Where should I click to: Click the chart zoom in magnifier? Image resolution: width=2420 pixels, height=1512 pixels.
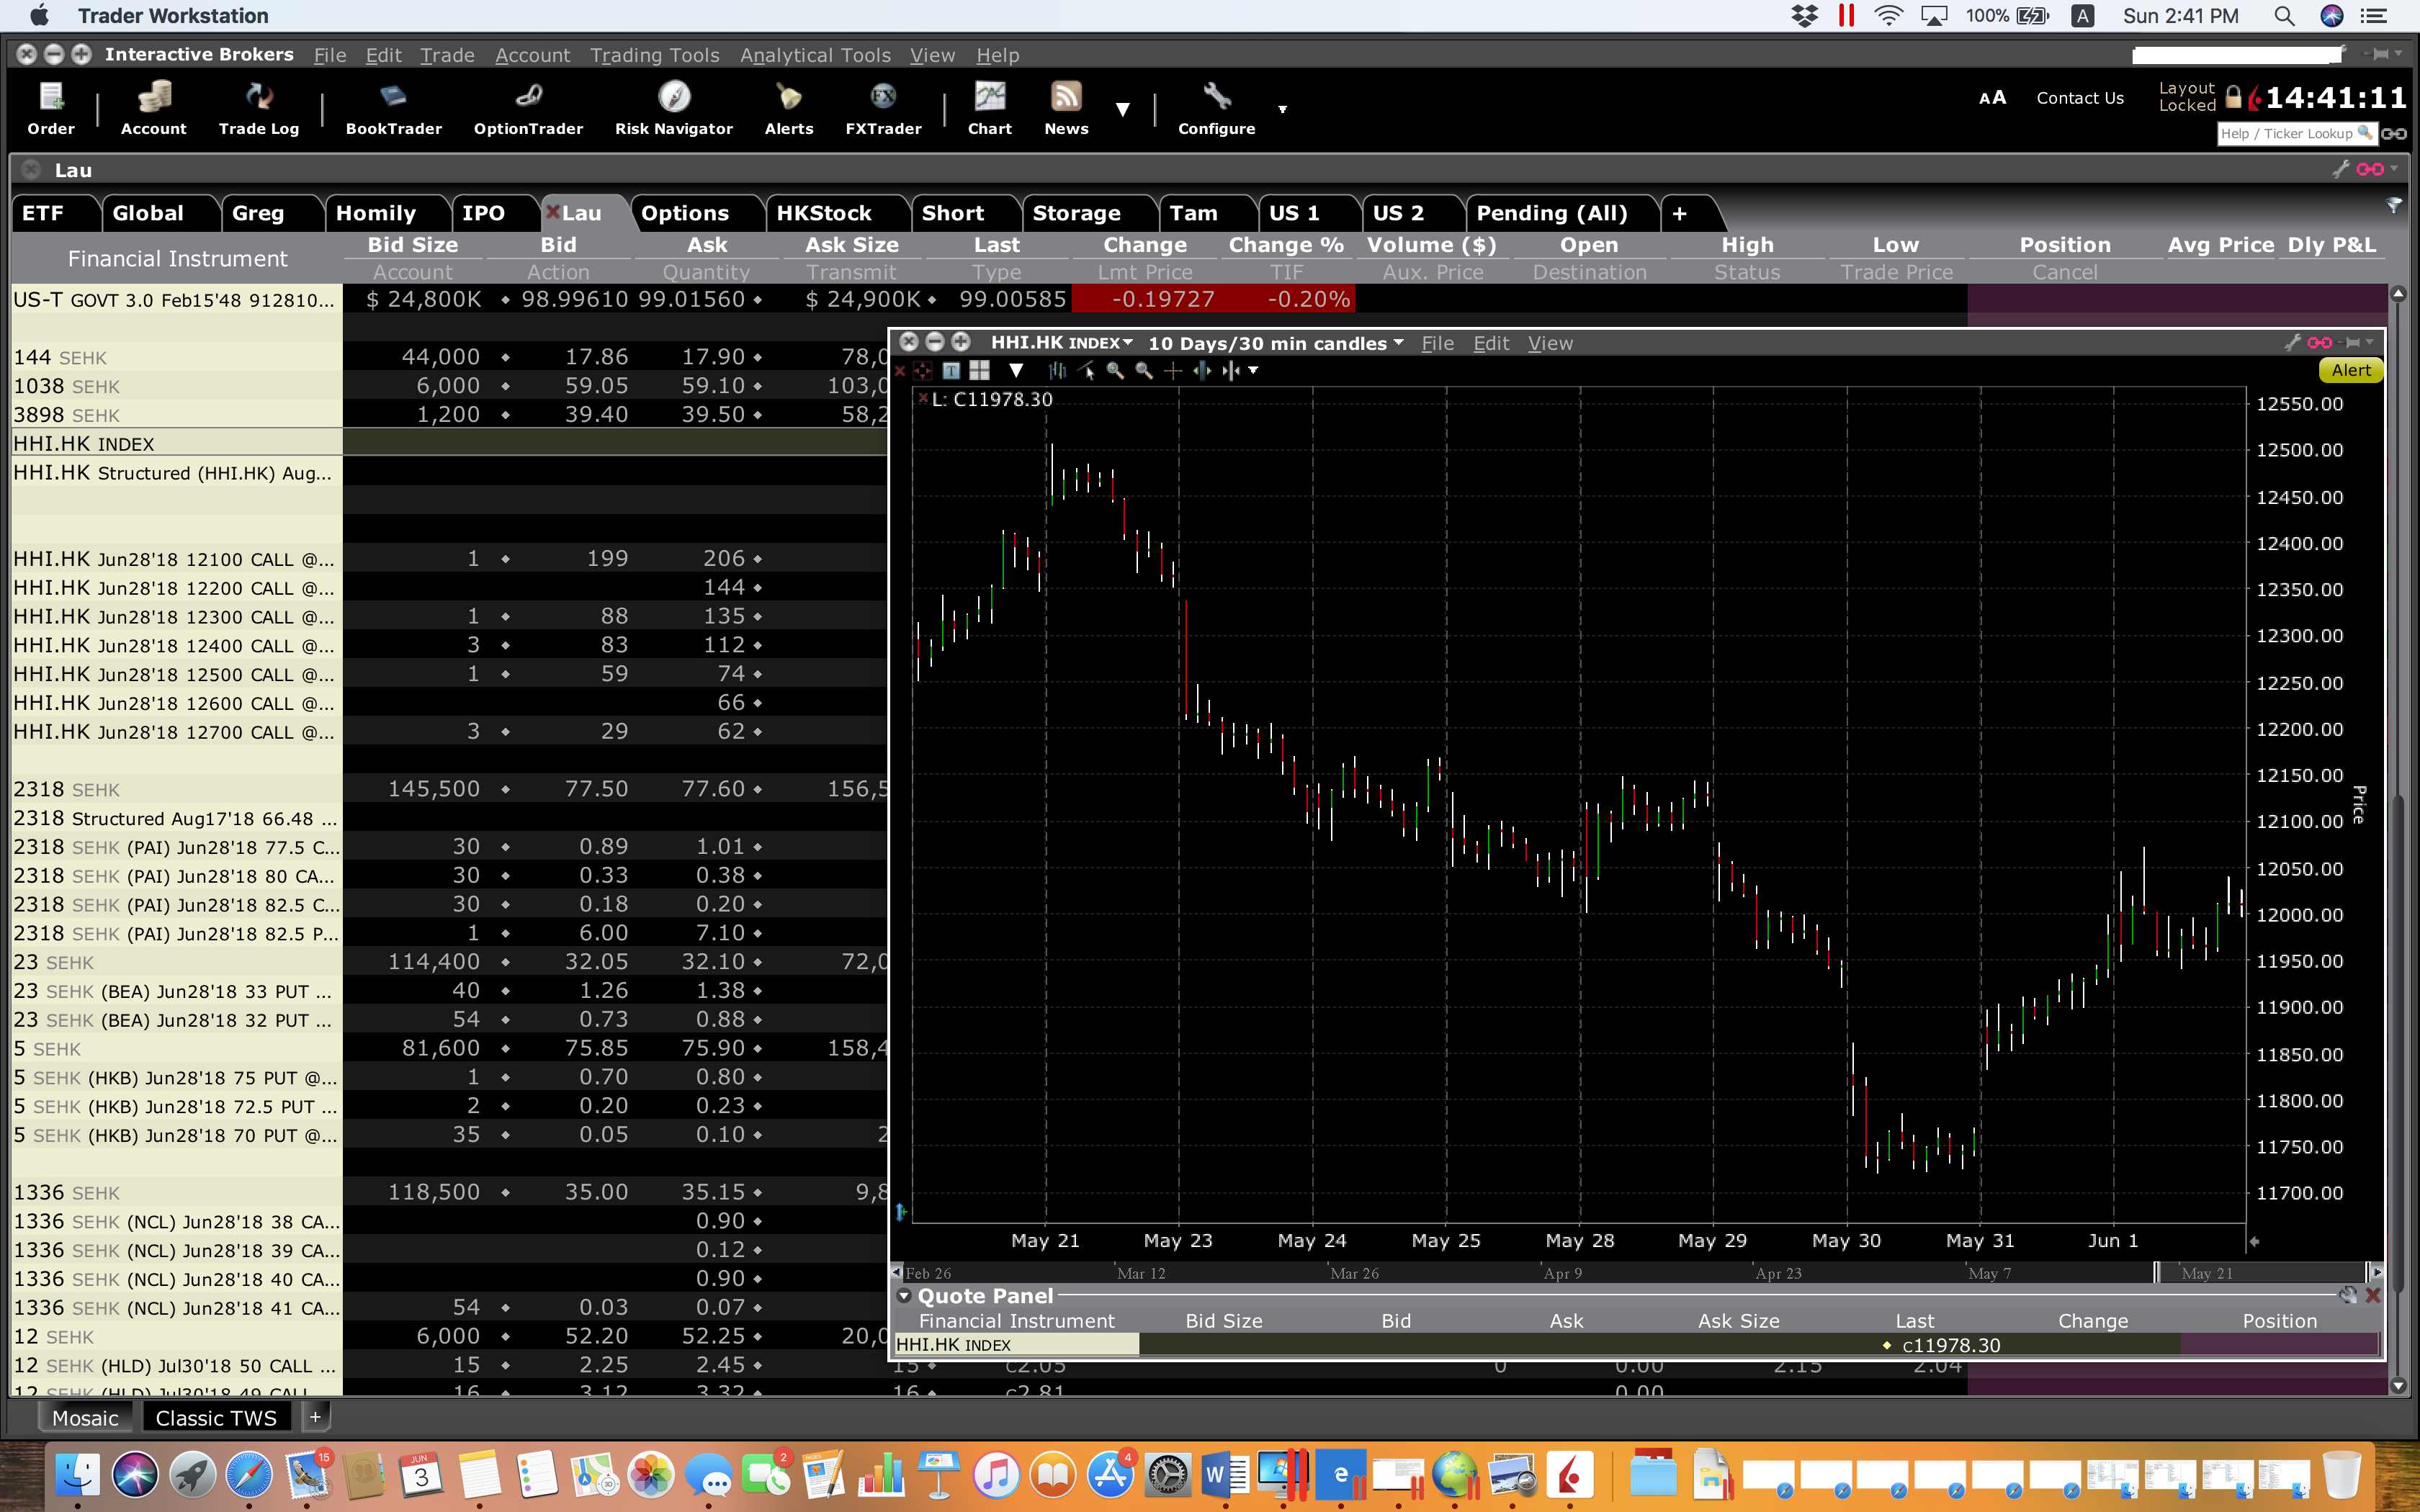(x=1115, y=371)
